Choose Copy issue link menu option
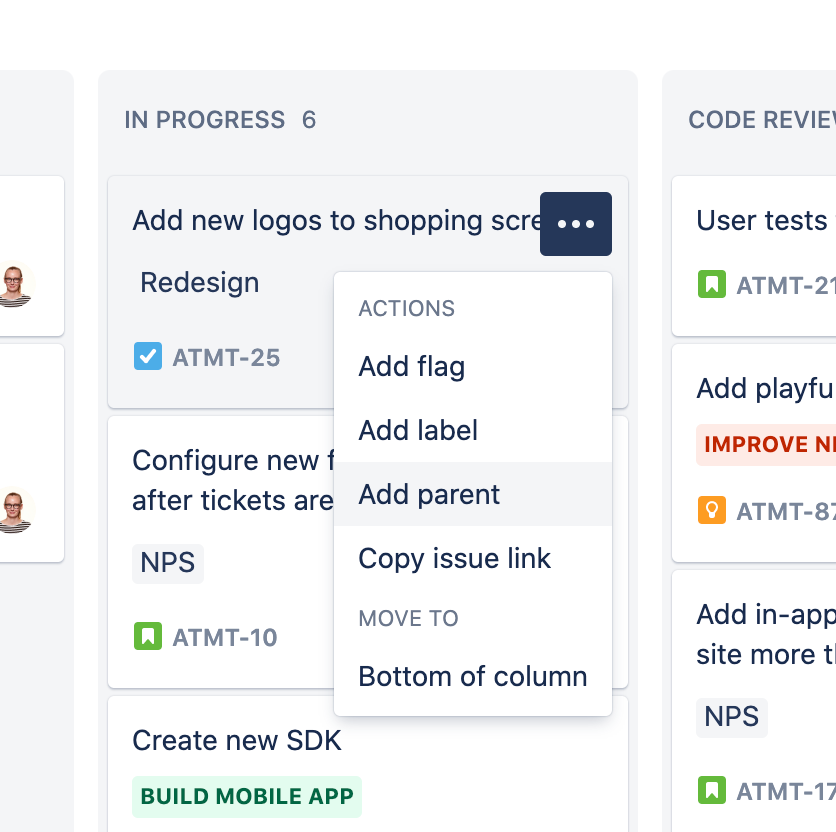 coord(455,559)
